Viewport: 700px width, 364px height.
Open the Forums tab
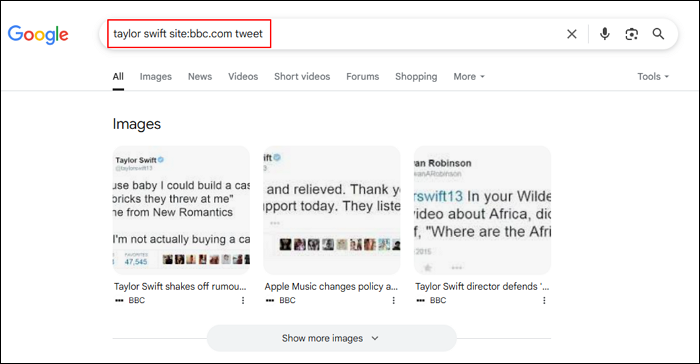(x=362, y=76)
